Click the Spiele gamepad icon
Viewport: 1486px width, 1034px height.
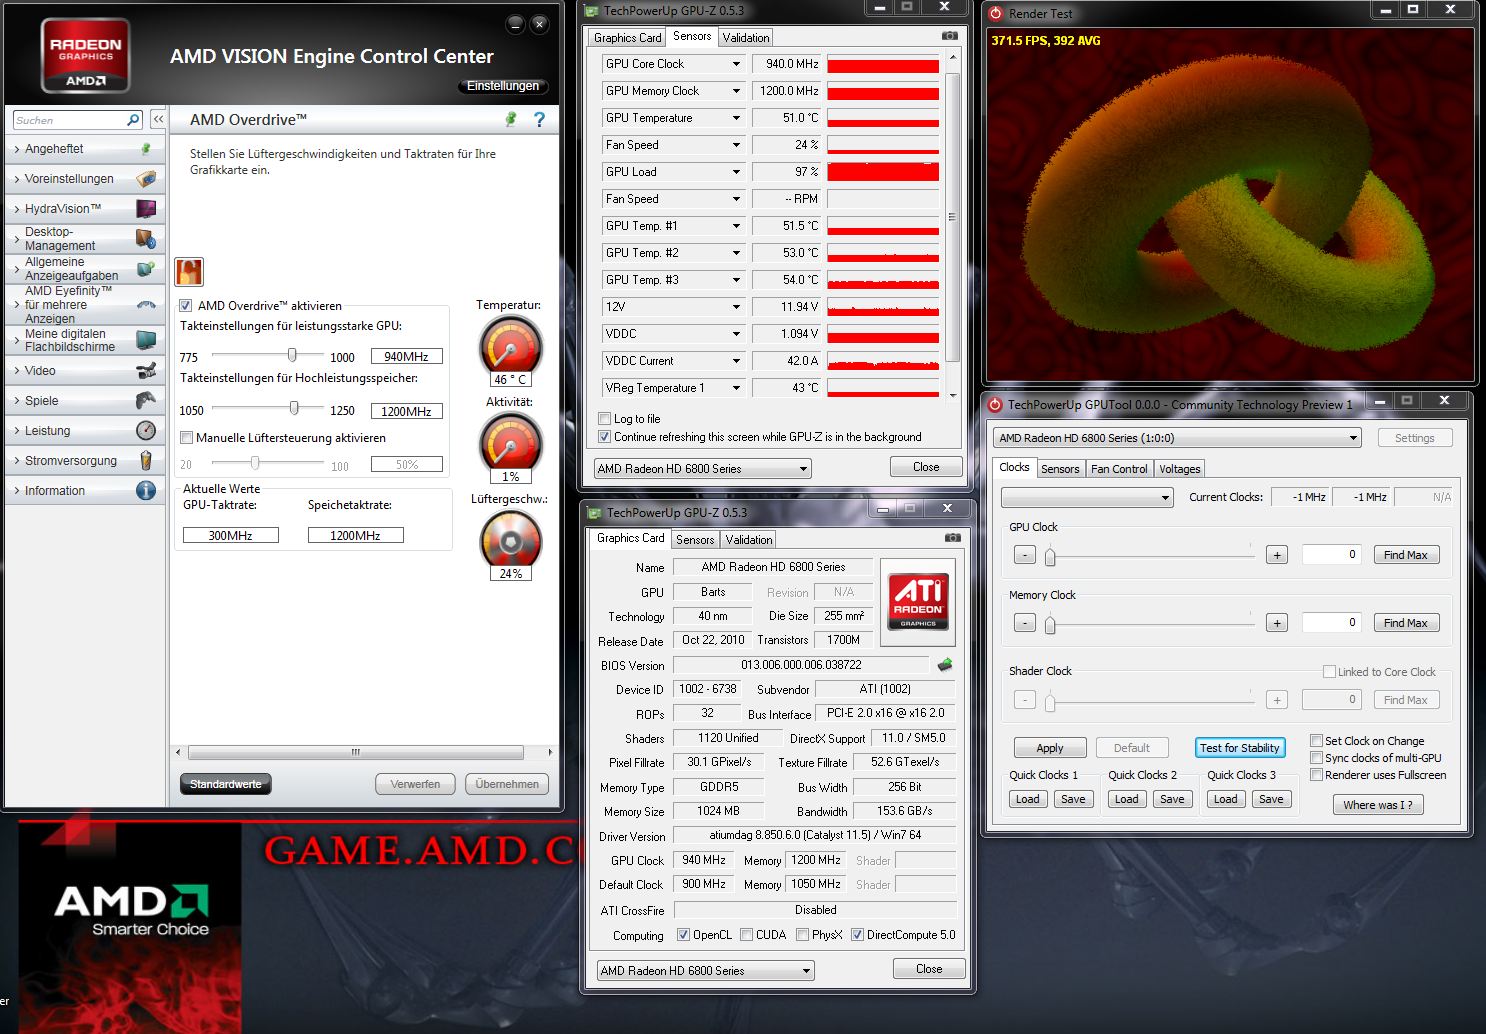[146, 401]
